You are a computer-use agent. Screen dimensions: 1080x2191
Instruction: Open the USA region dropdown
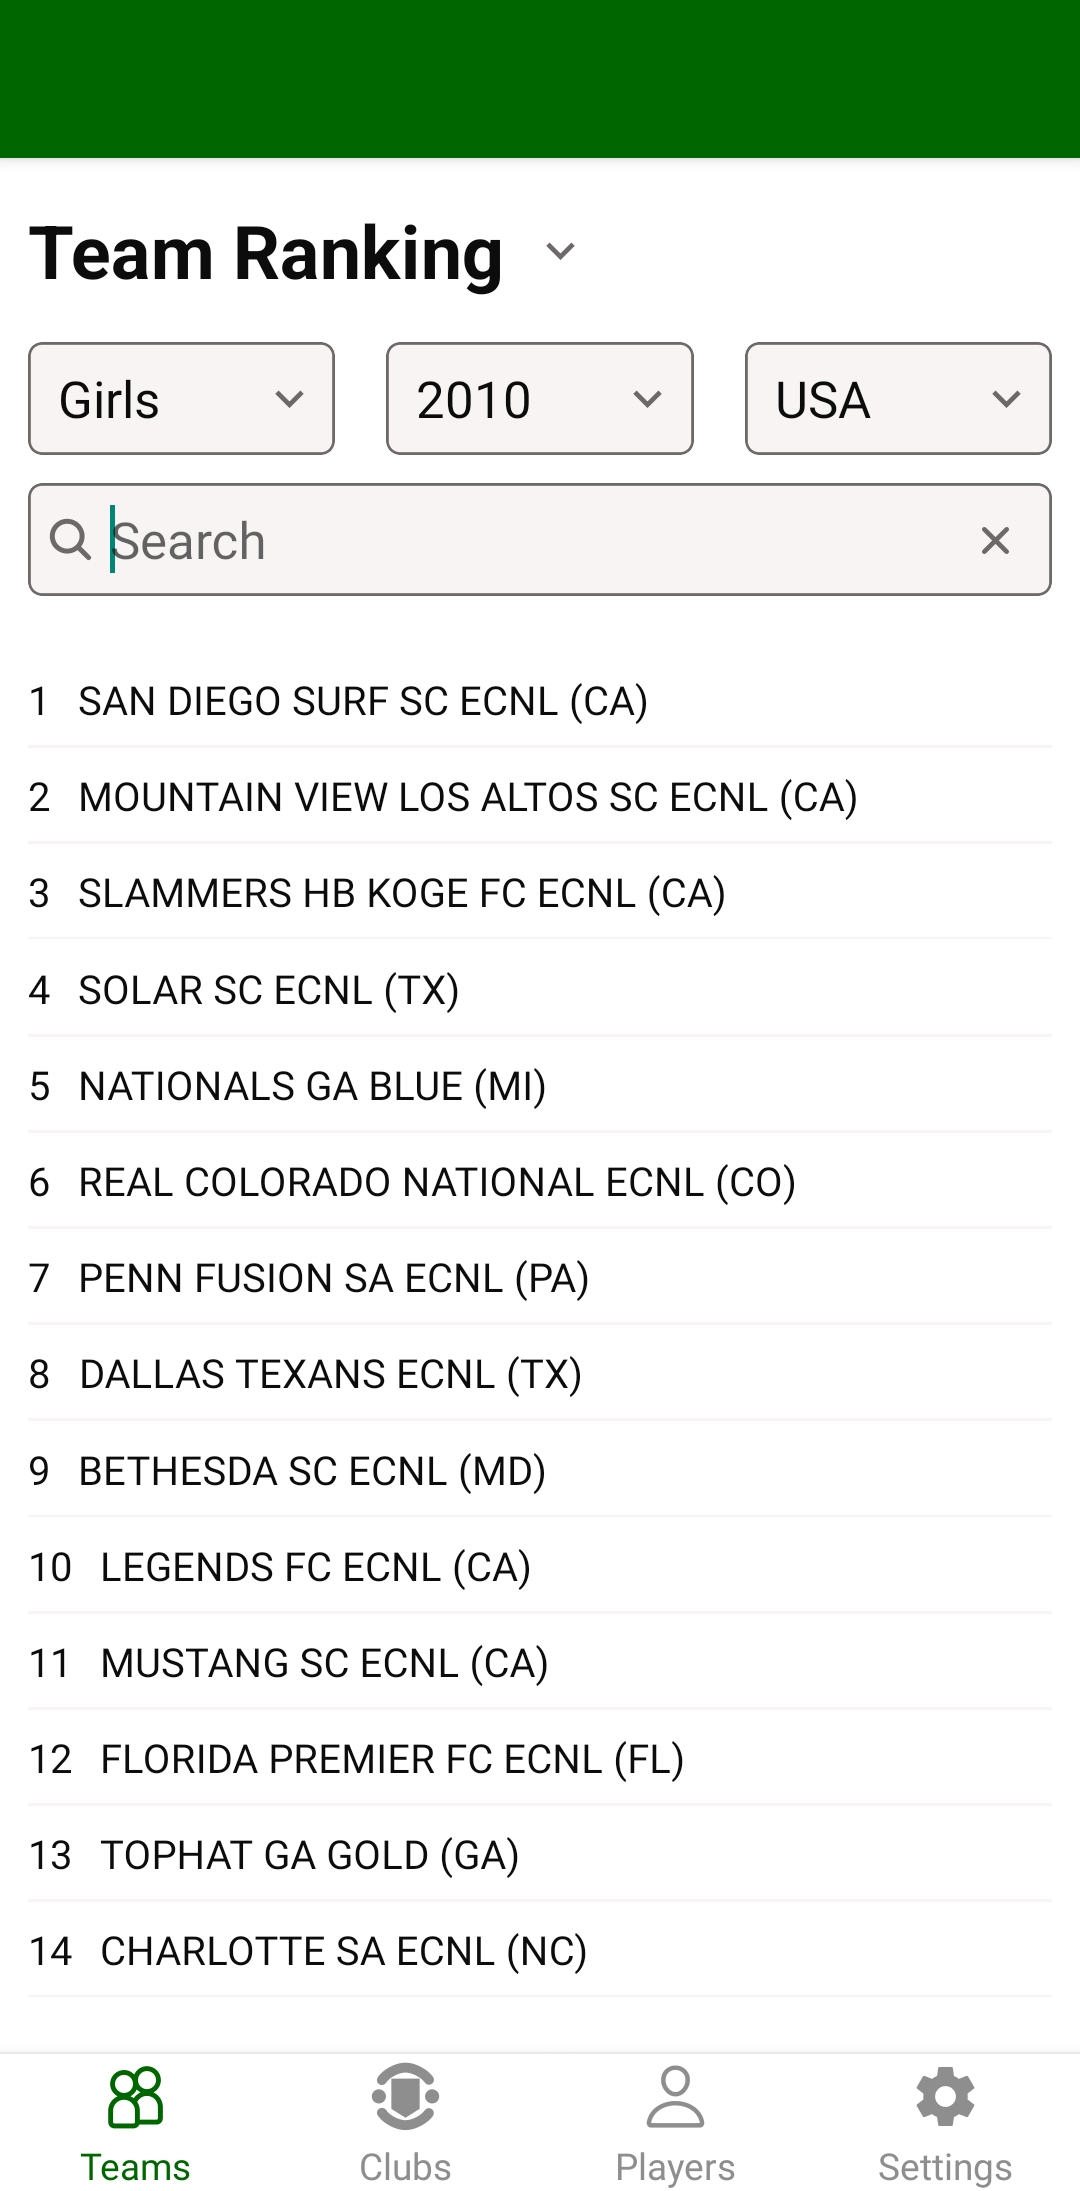click(x=898, y=399)
